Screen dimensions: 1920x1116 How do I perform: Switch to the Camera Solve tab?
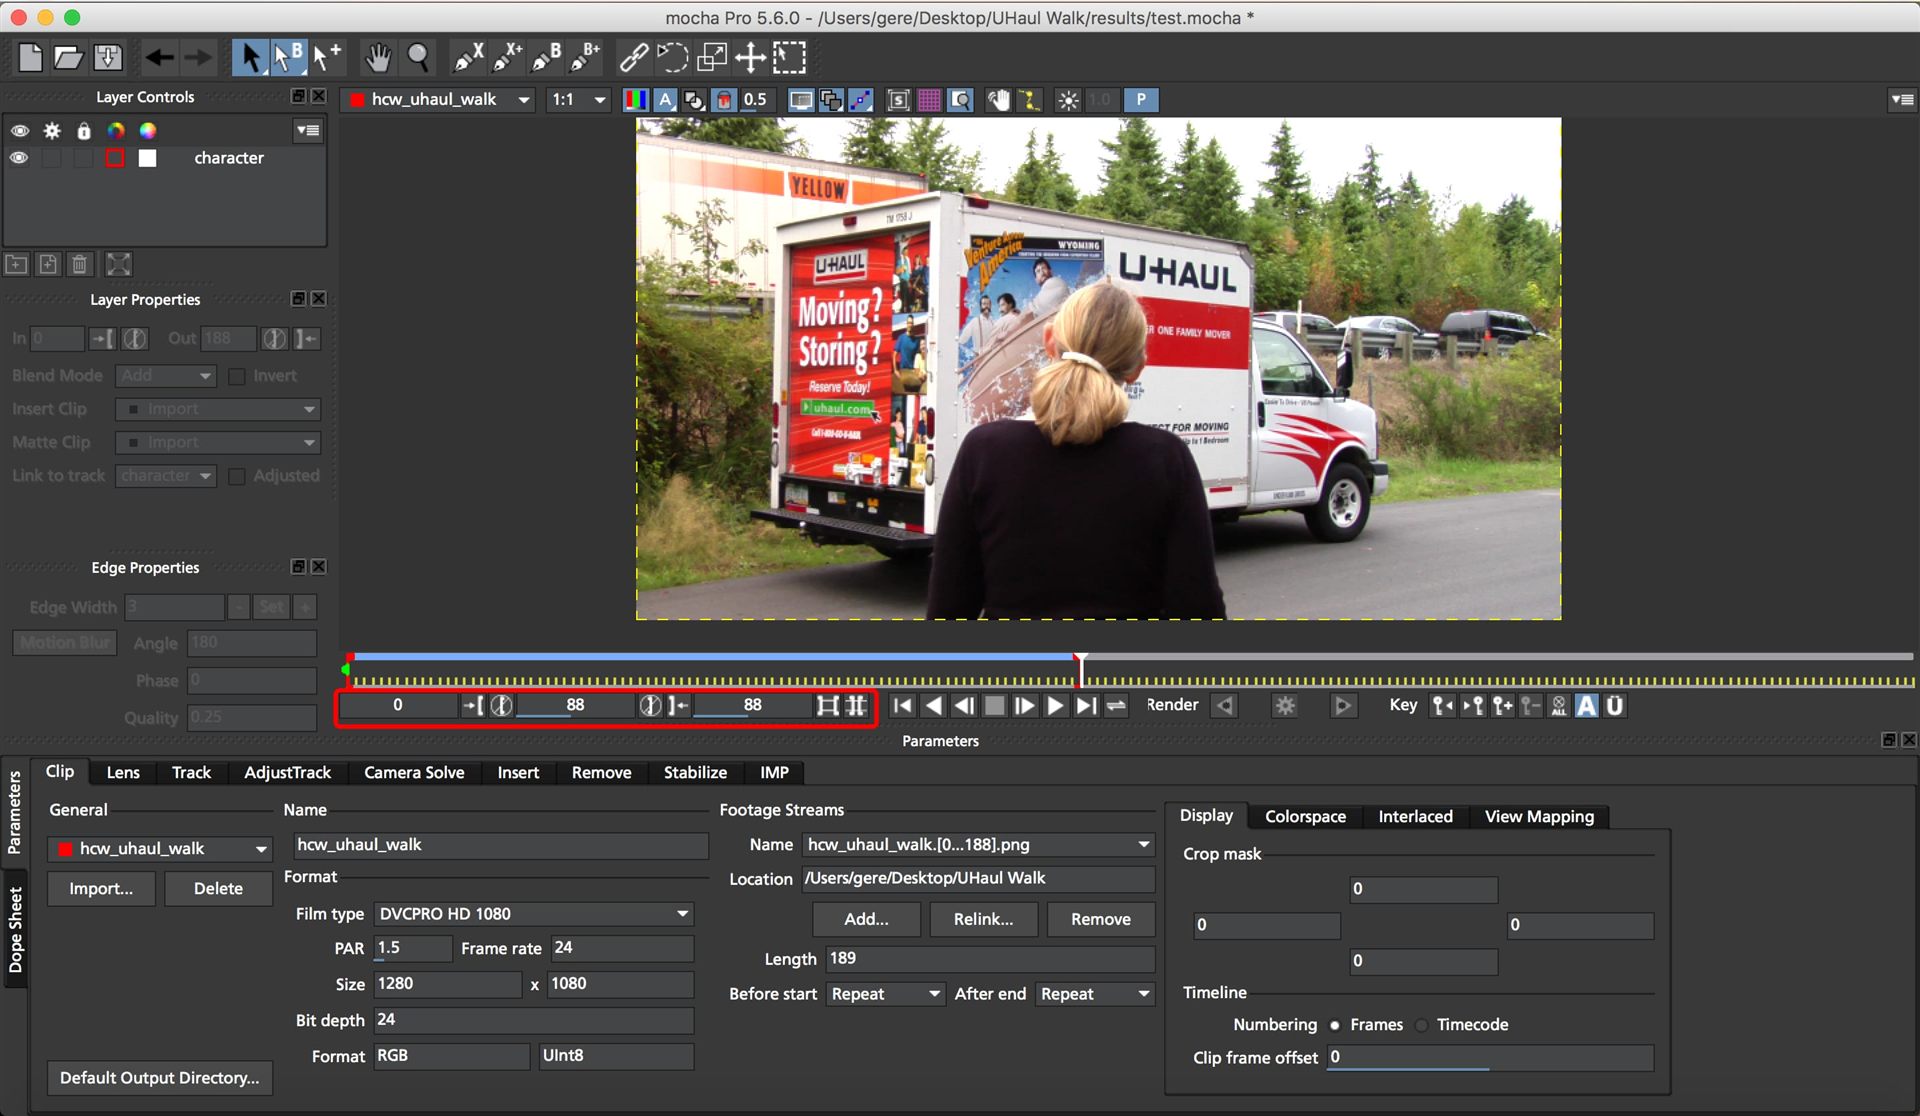(414, 773)
